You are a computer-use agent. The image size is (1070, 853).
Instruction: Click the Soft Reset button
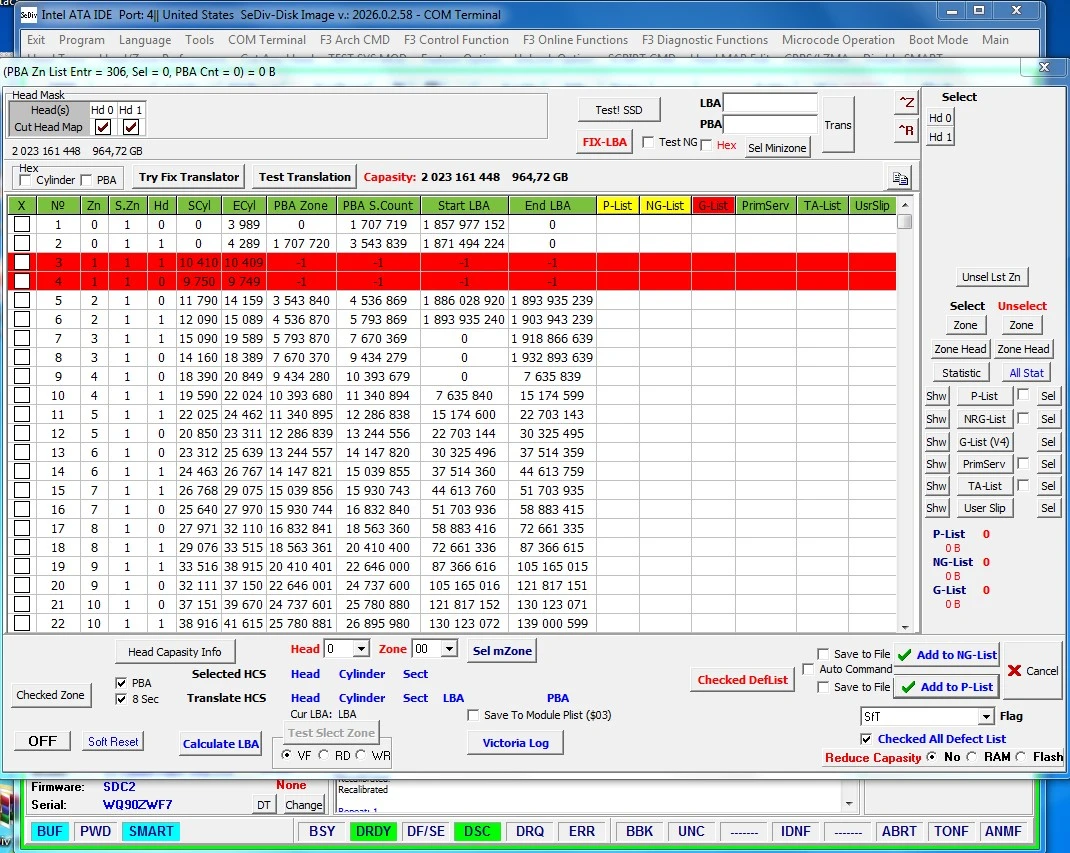(113, 742)
